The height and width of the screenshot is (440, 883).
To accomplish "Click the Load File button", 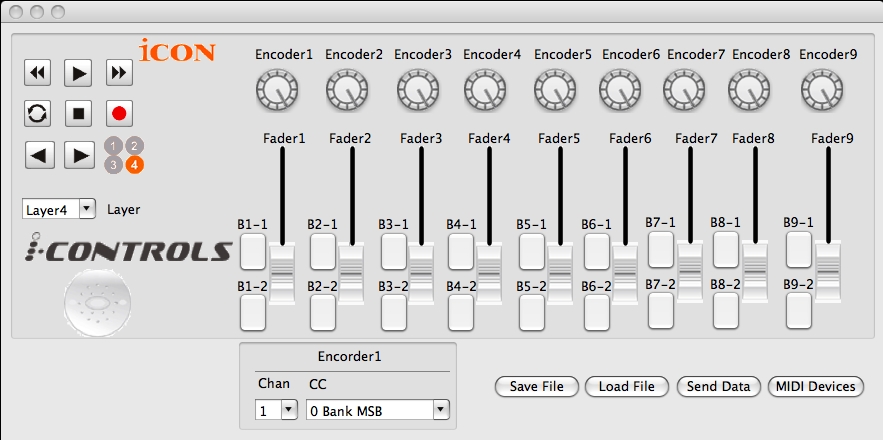I will point(627,386).
